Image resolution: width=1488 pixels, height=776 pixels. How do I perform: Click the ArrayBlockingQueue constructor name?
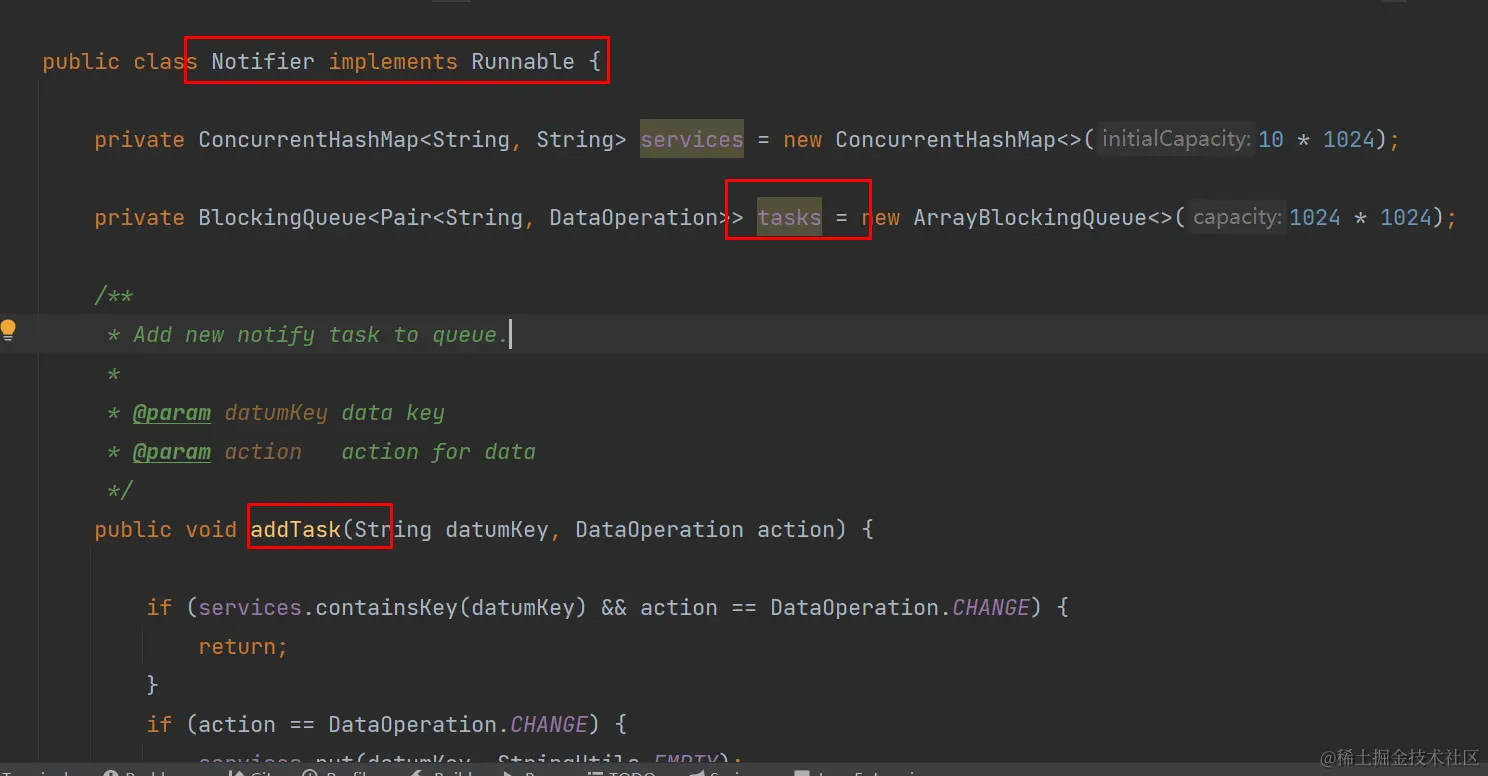click(x=1030, y=218)
